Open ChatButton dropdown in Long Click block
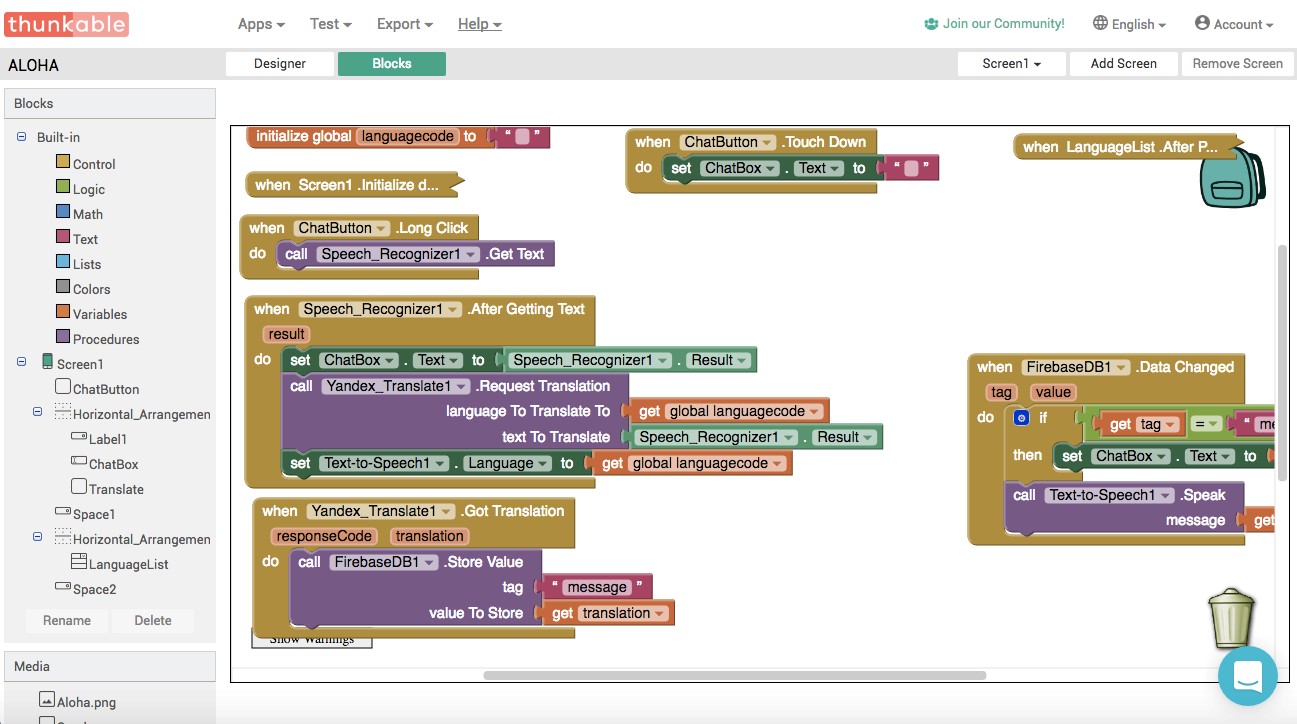This screenshot has height=724, width=1297. click(342, 228)
